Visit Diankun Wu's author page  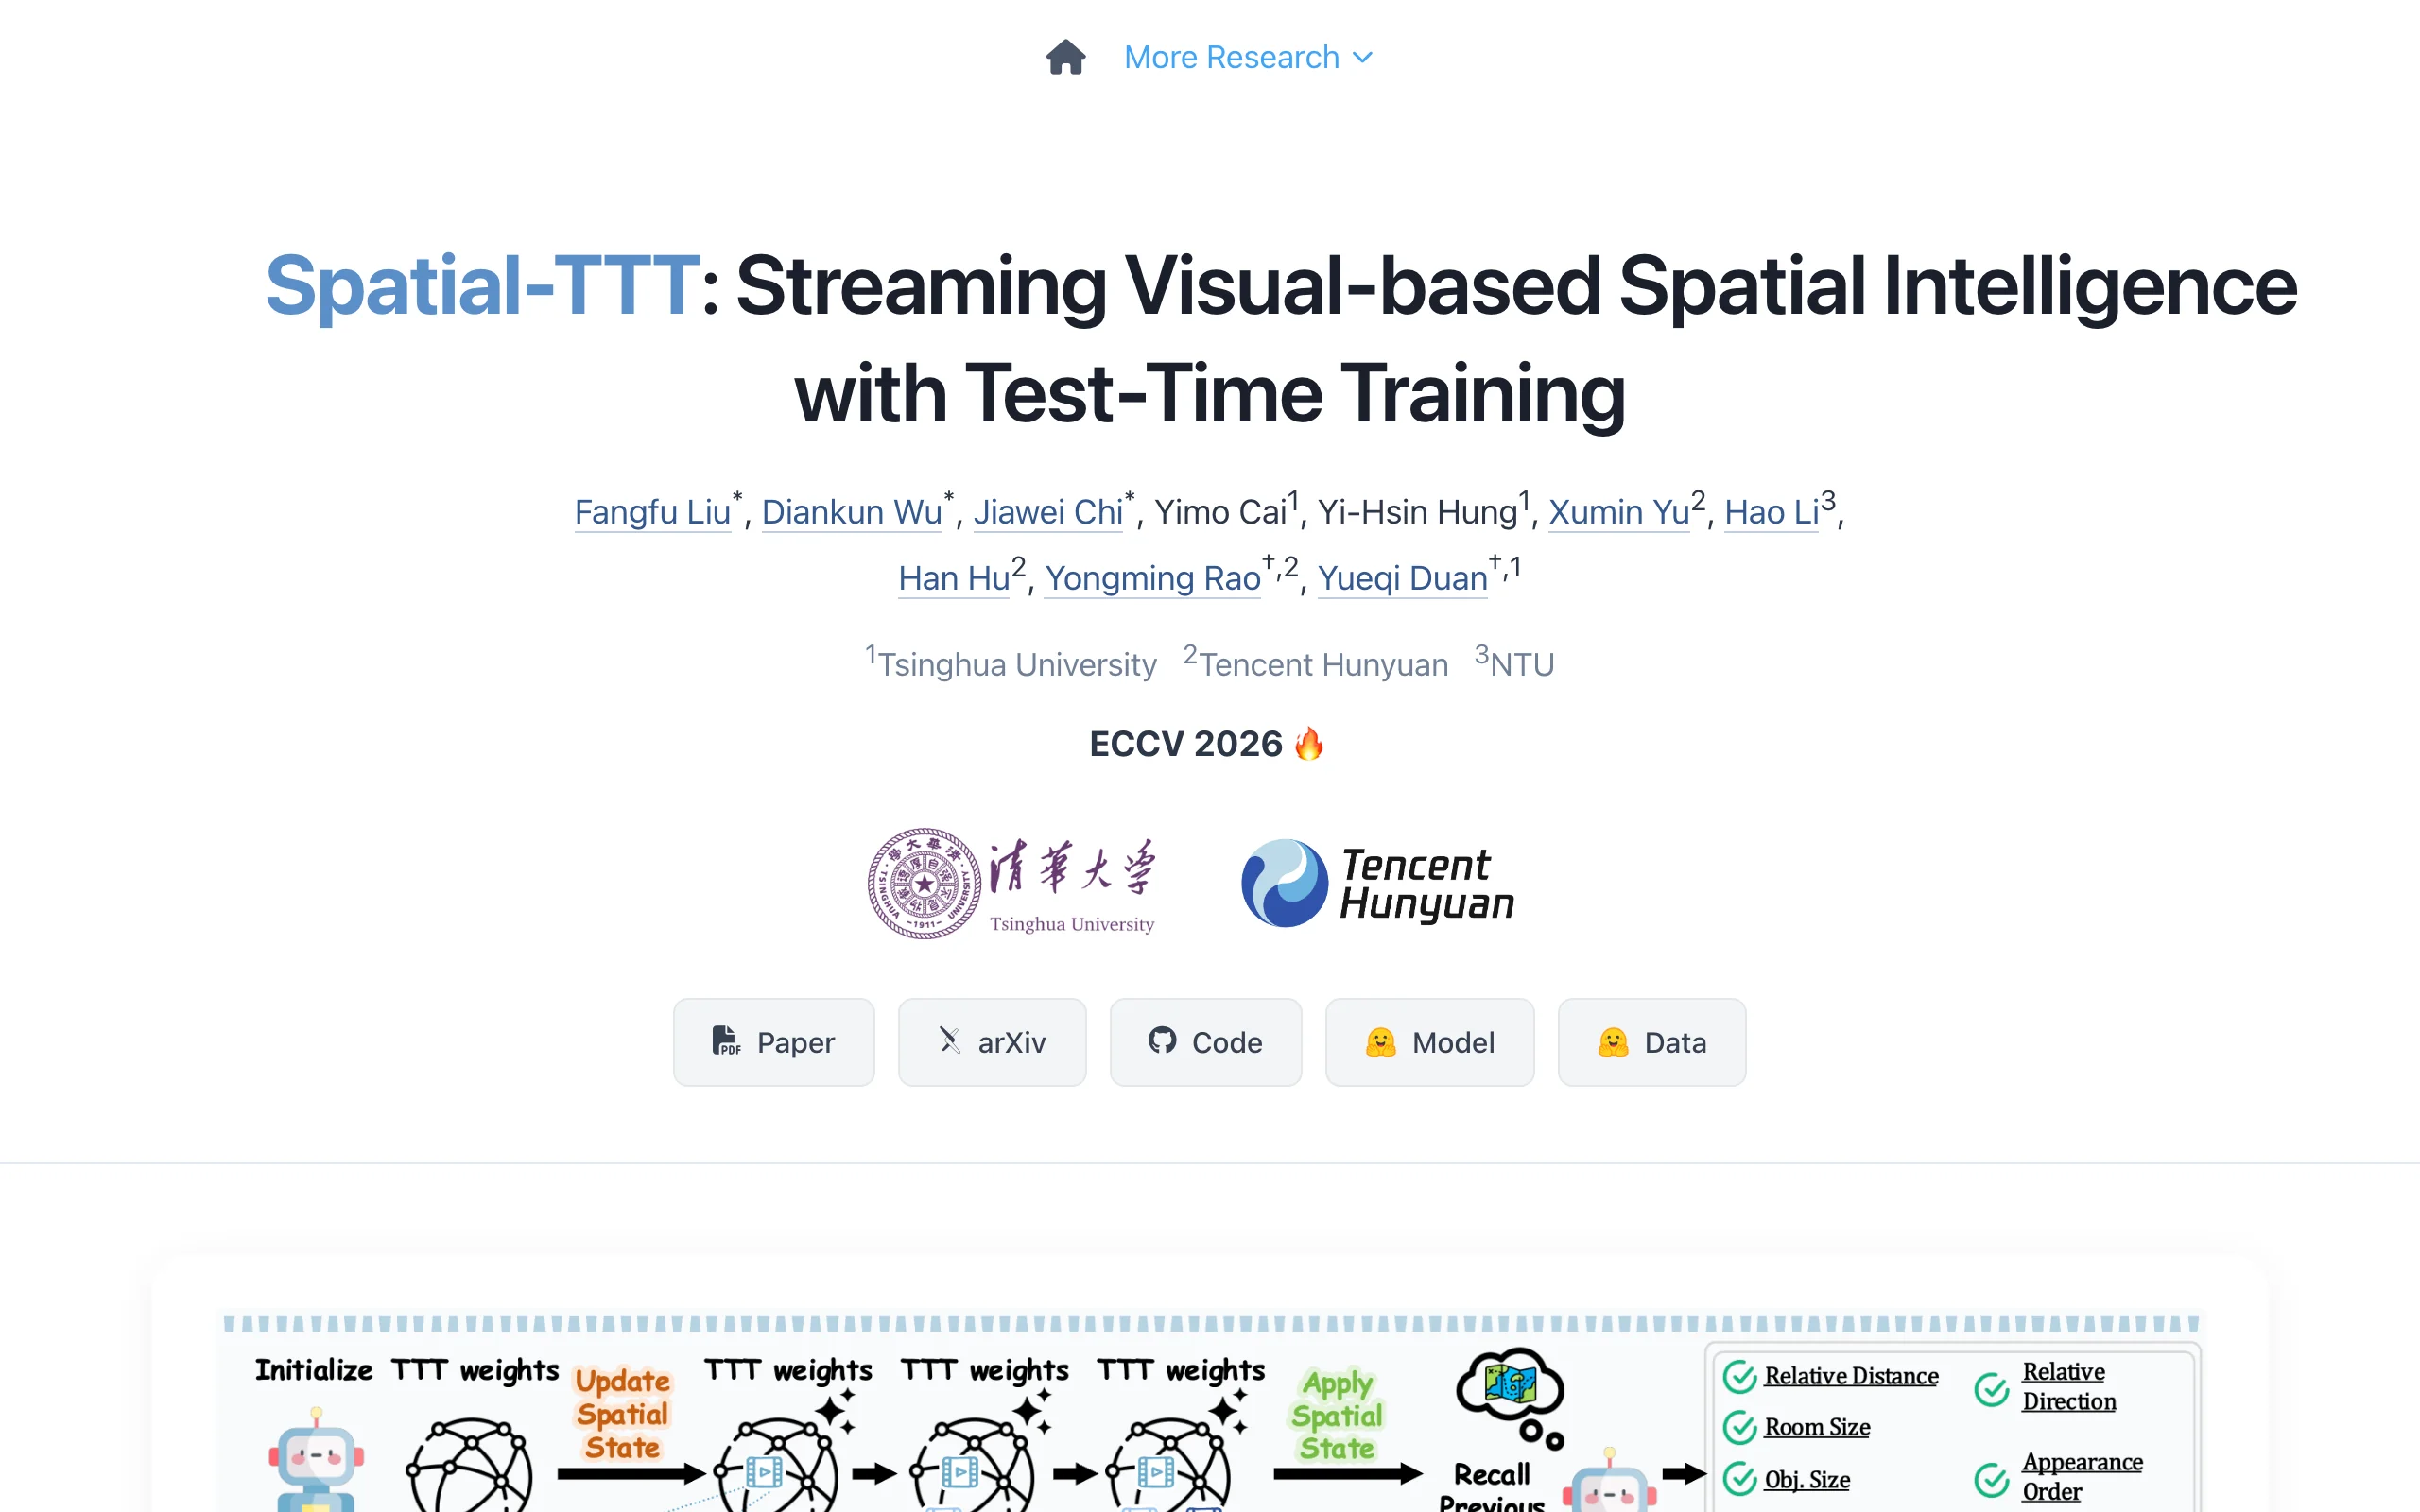coord(852,512)
